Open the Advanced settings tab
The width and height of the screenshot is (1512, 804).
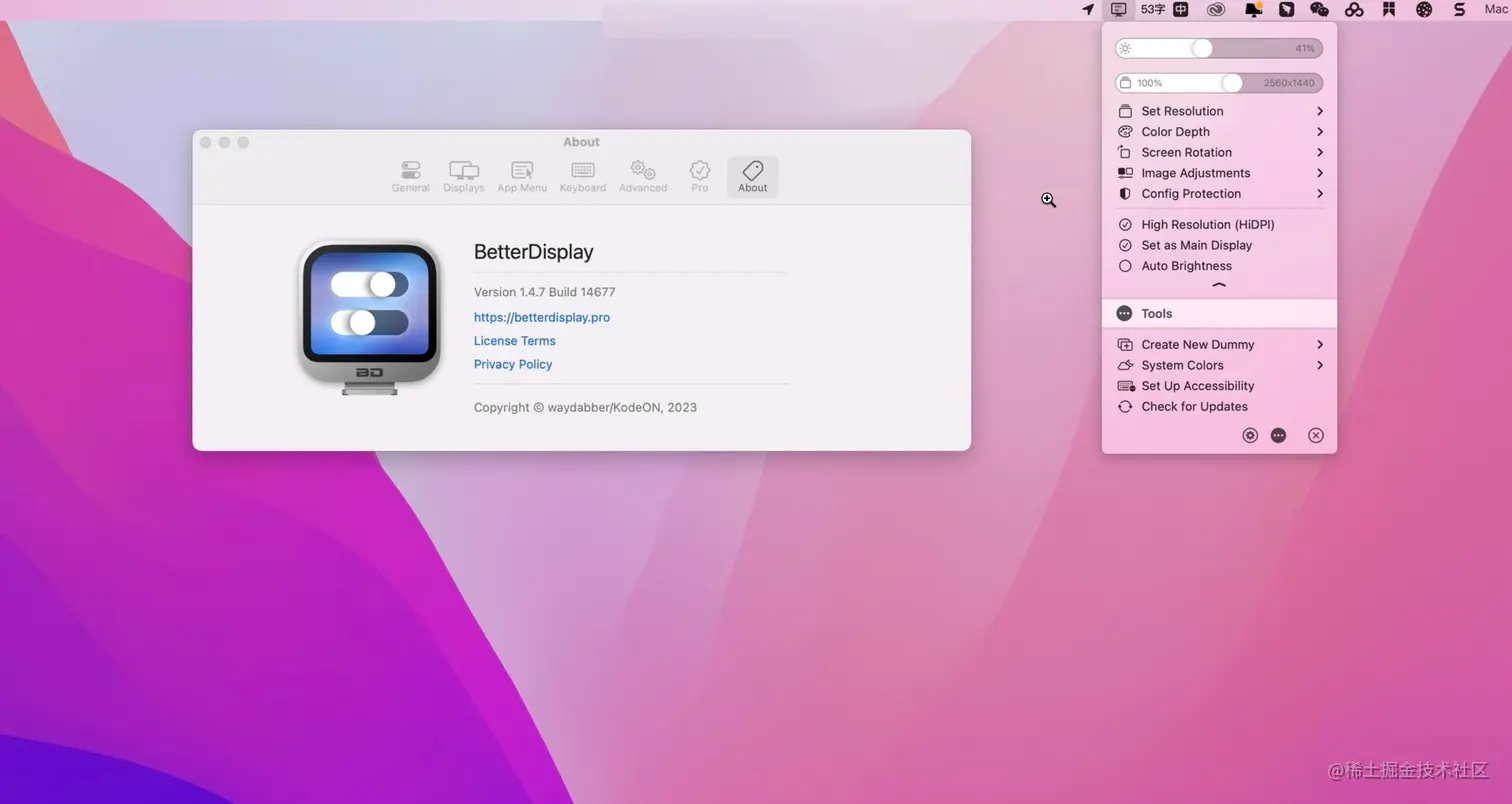pos(642,176)
